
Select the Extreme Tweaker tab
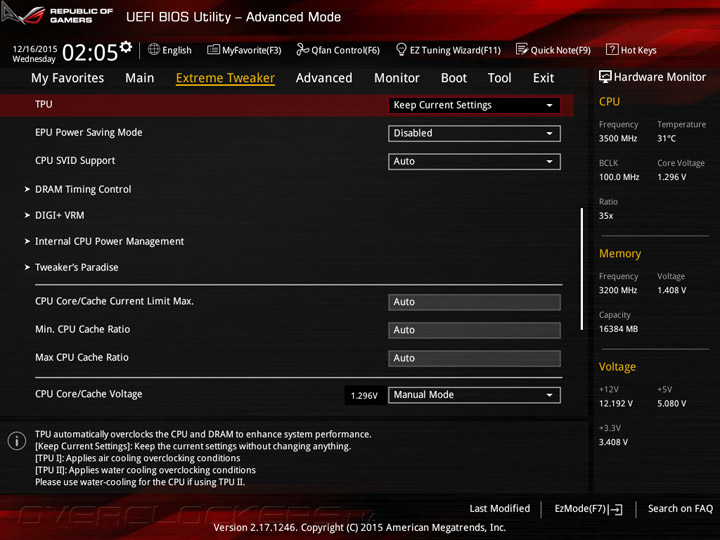(225, 78)
